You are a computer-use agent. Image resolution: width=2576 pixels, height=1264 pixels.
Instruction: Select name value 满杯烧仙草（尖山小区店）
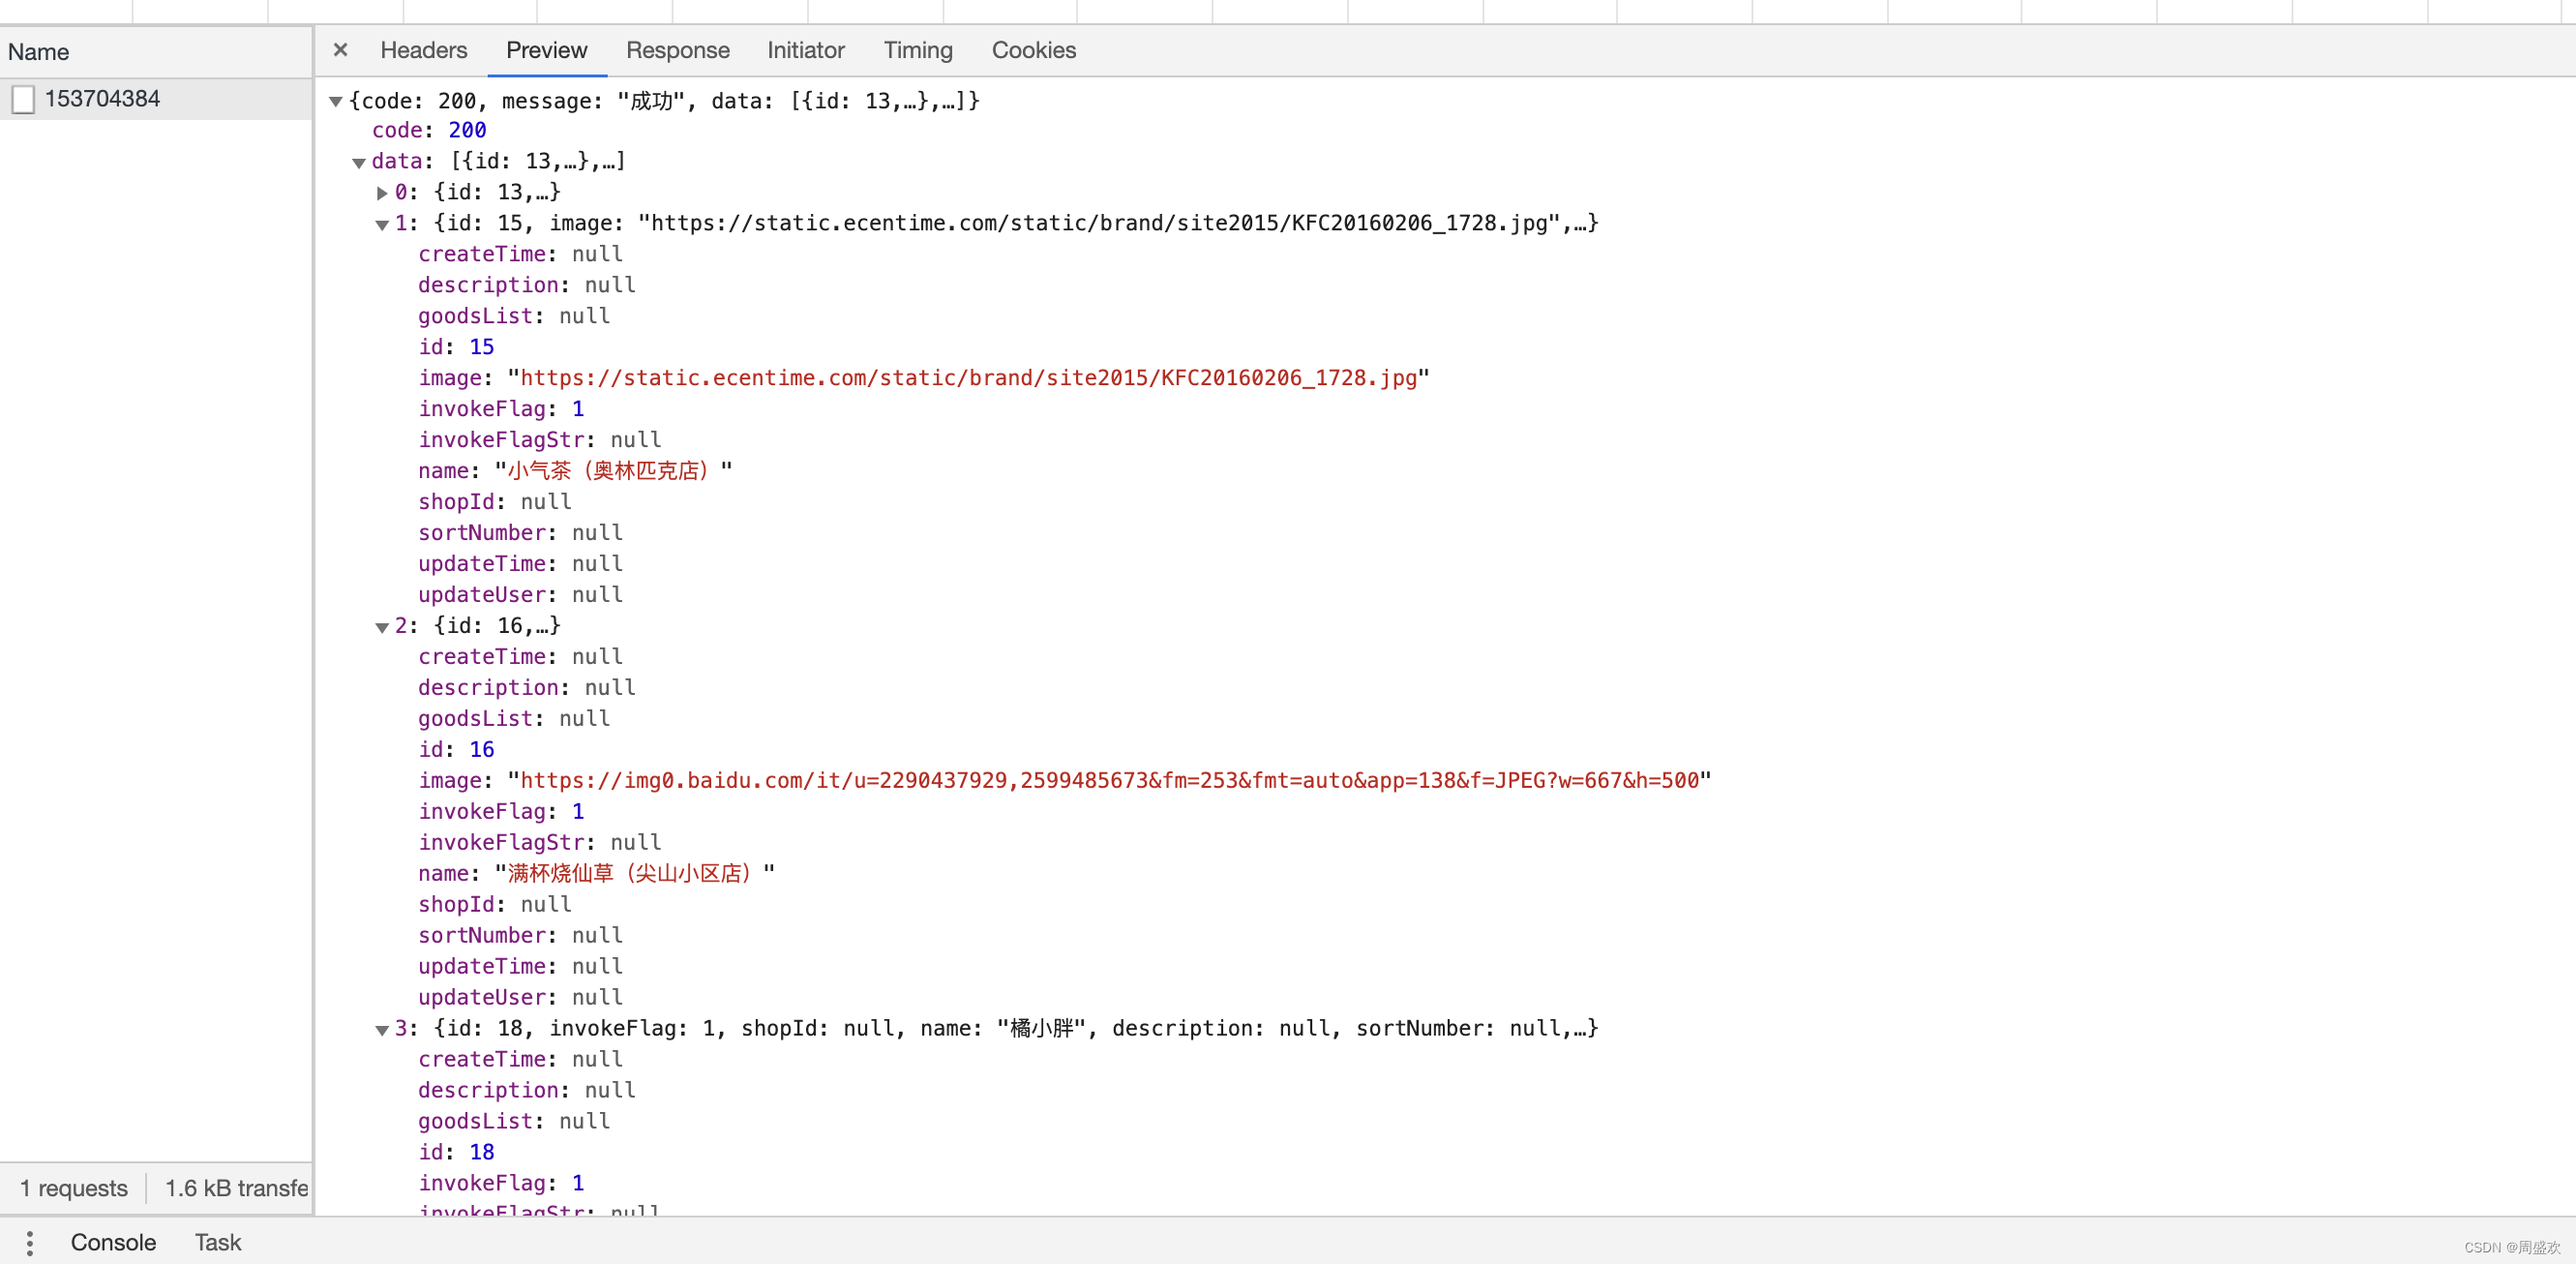[x=634, y=873]
